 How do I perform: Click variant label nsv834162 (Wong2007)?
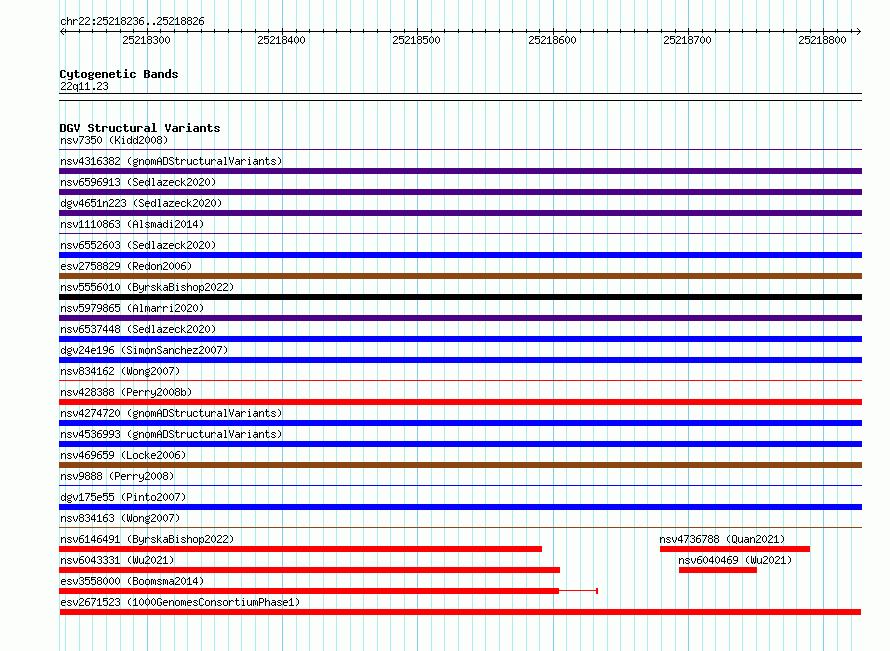click(x=120, y=371)
